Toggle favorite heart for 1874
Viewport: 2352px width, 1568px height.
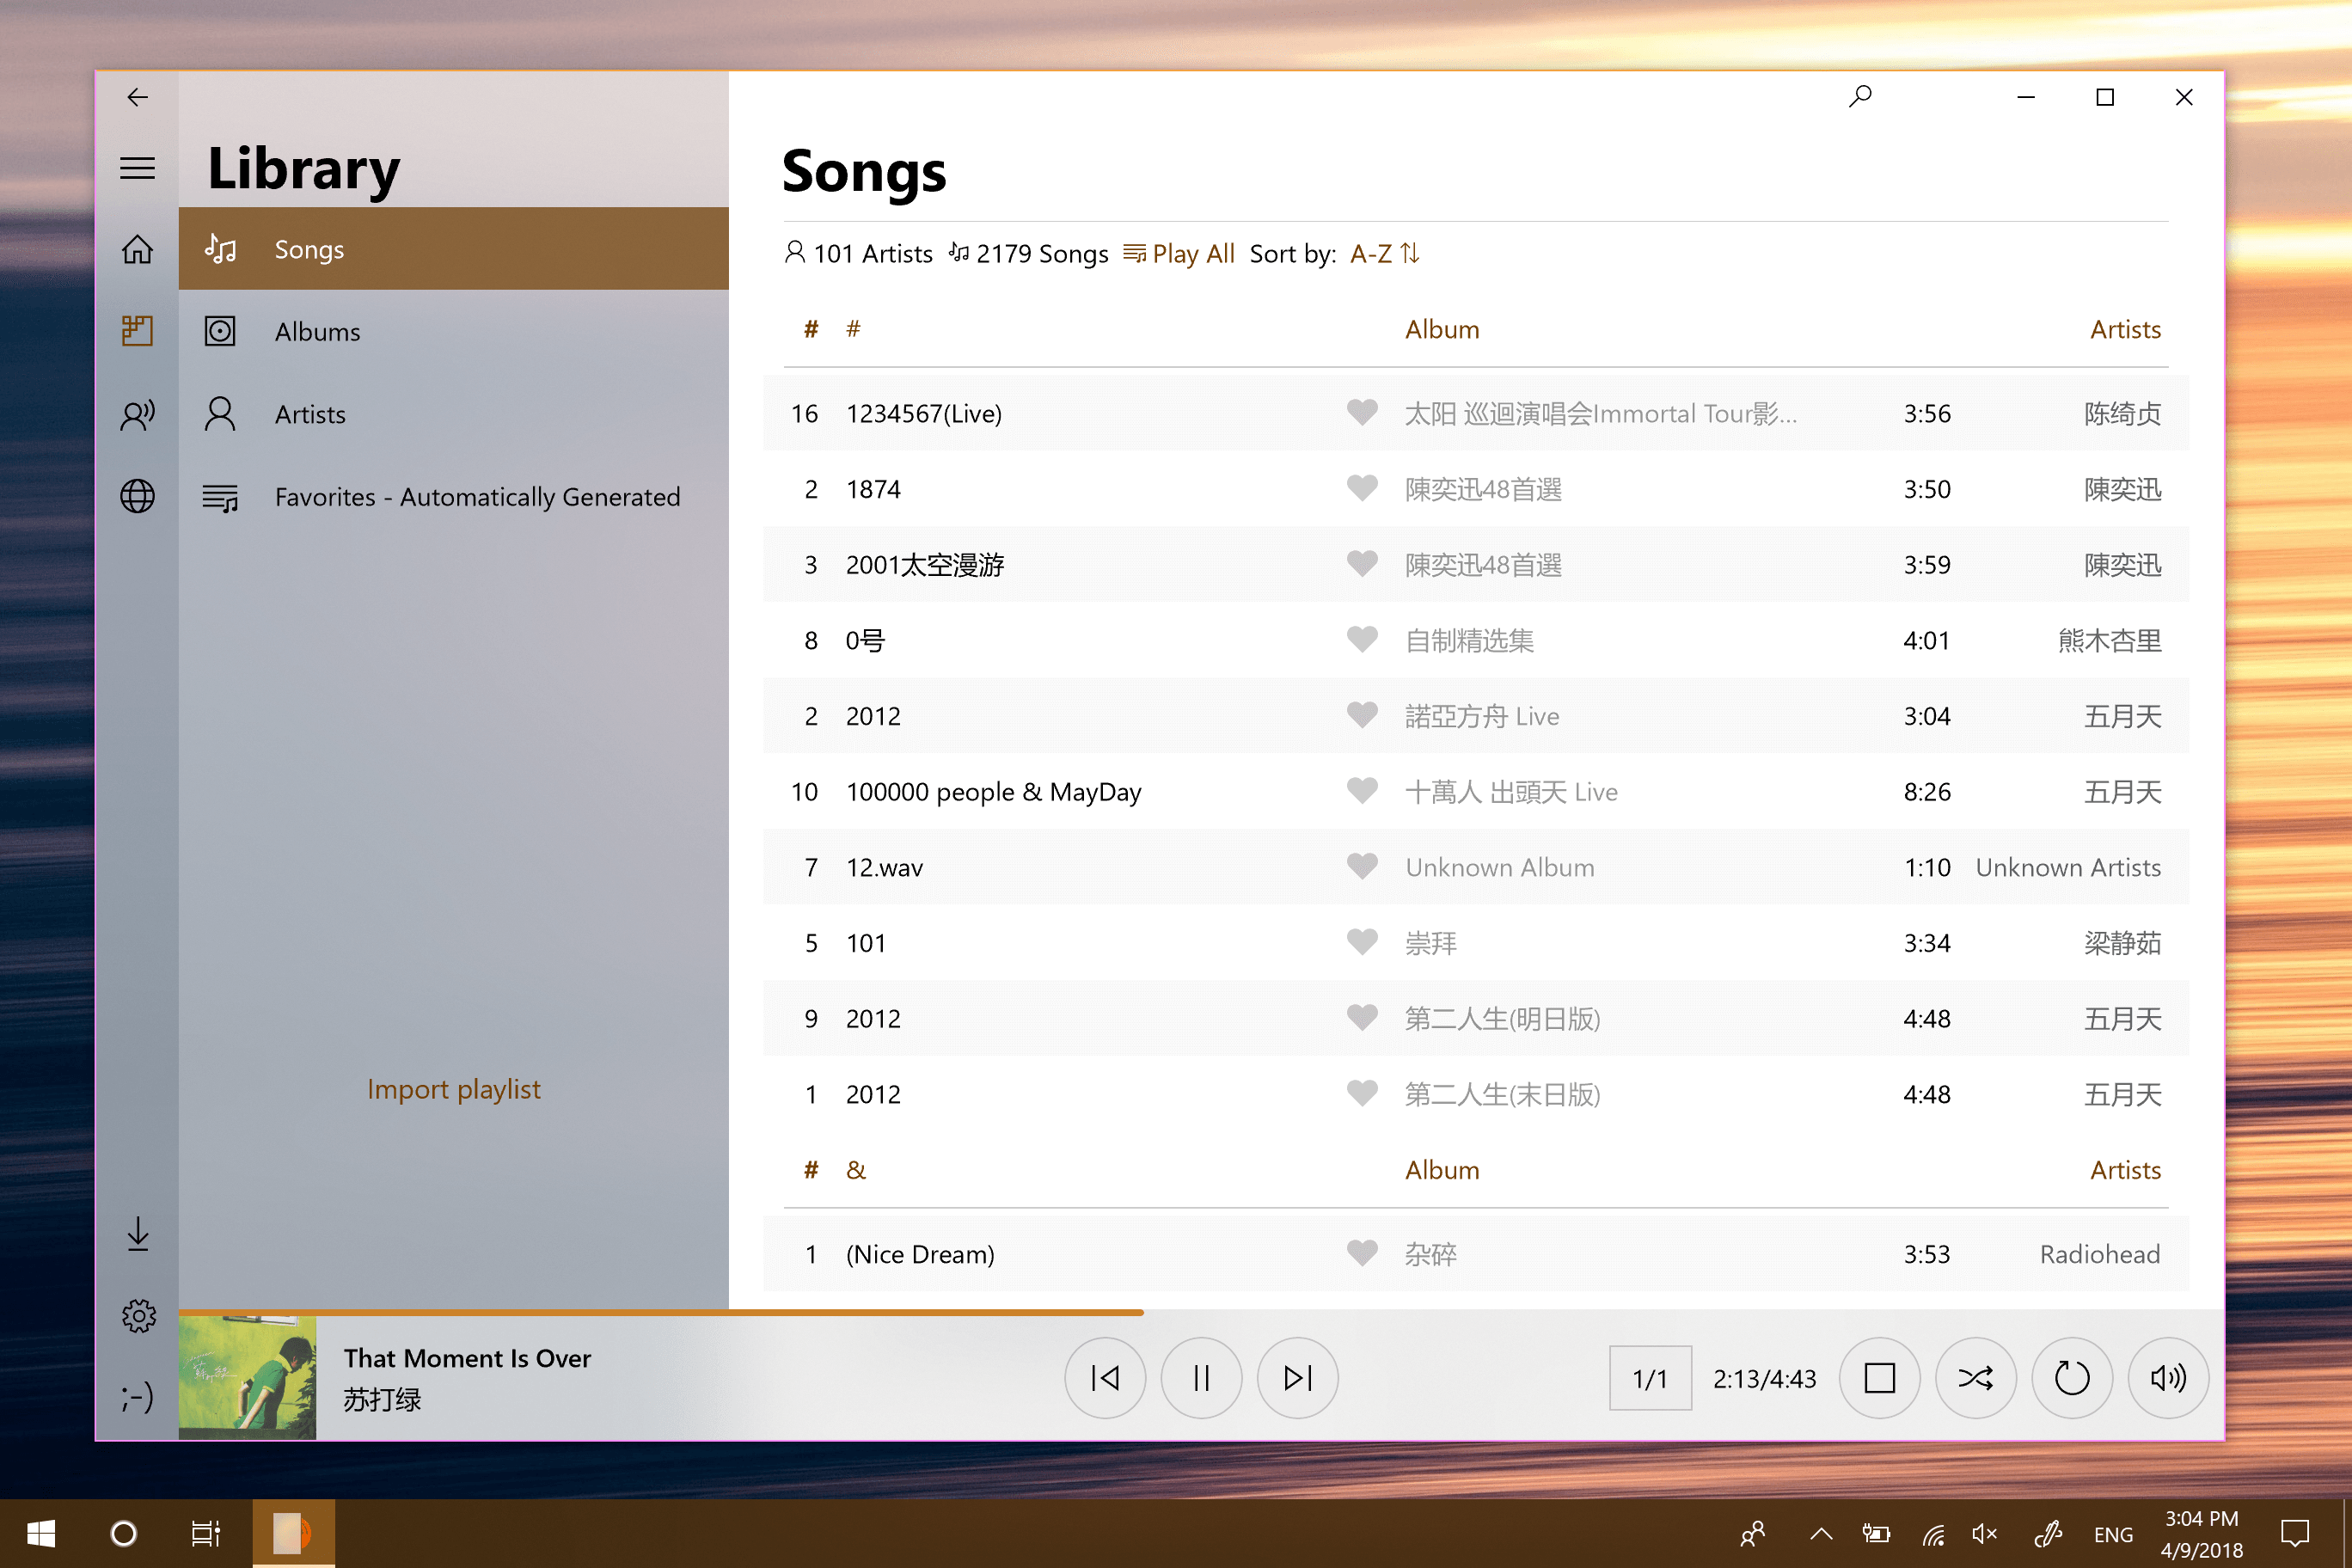coord(1361,489)
